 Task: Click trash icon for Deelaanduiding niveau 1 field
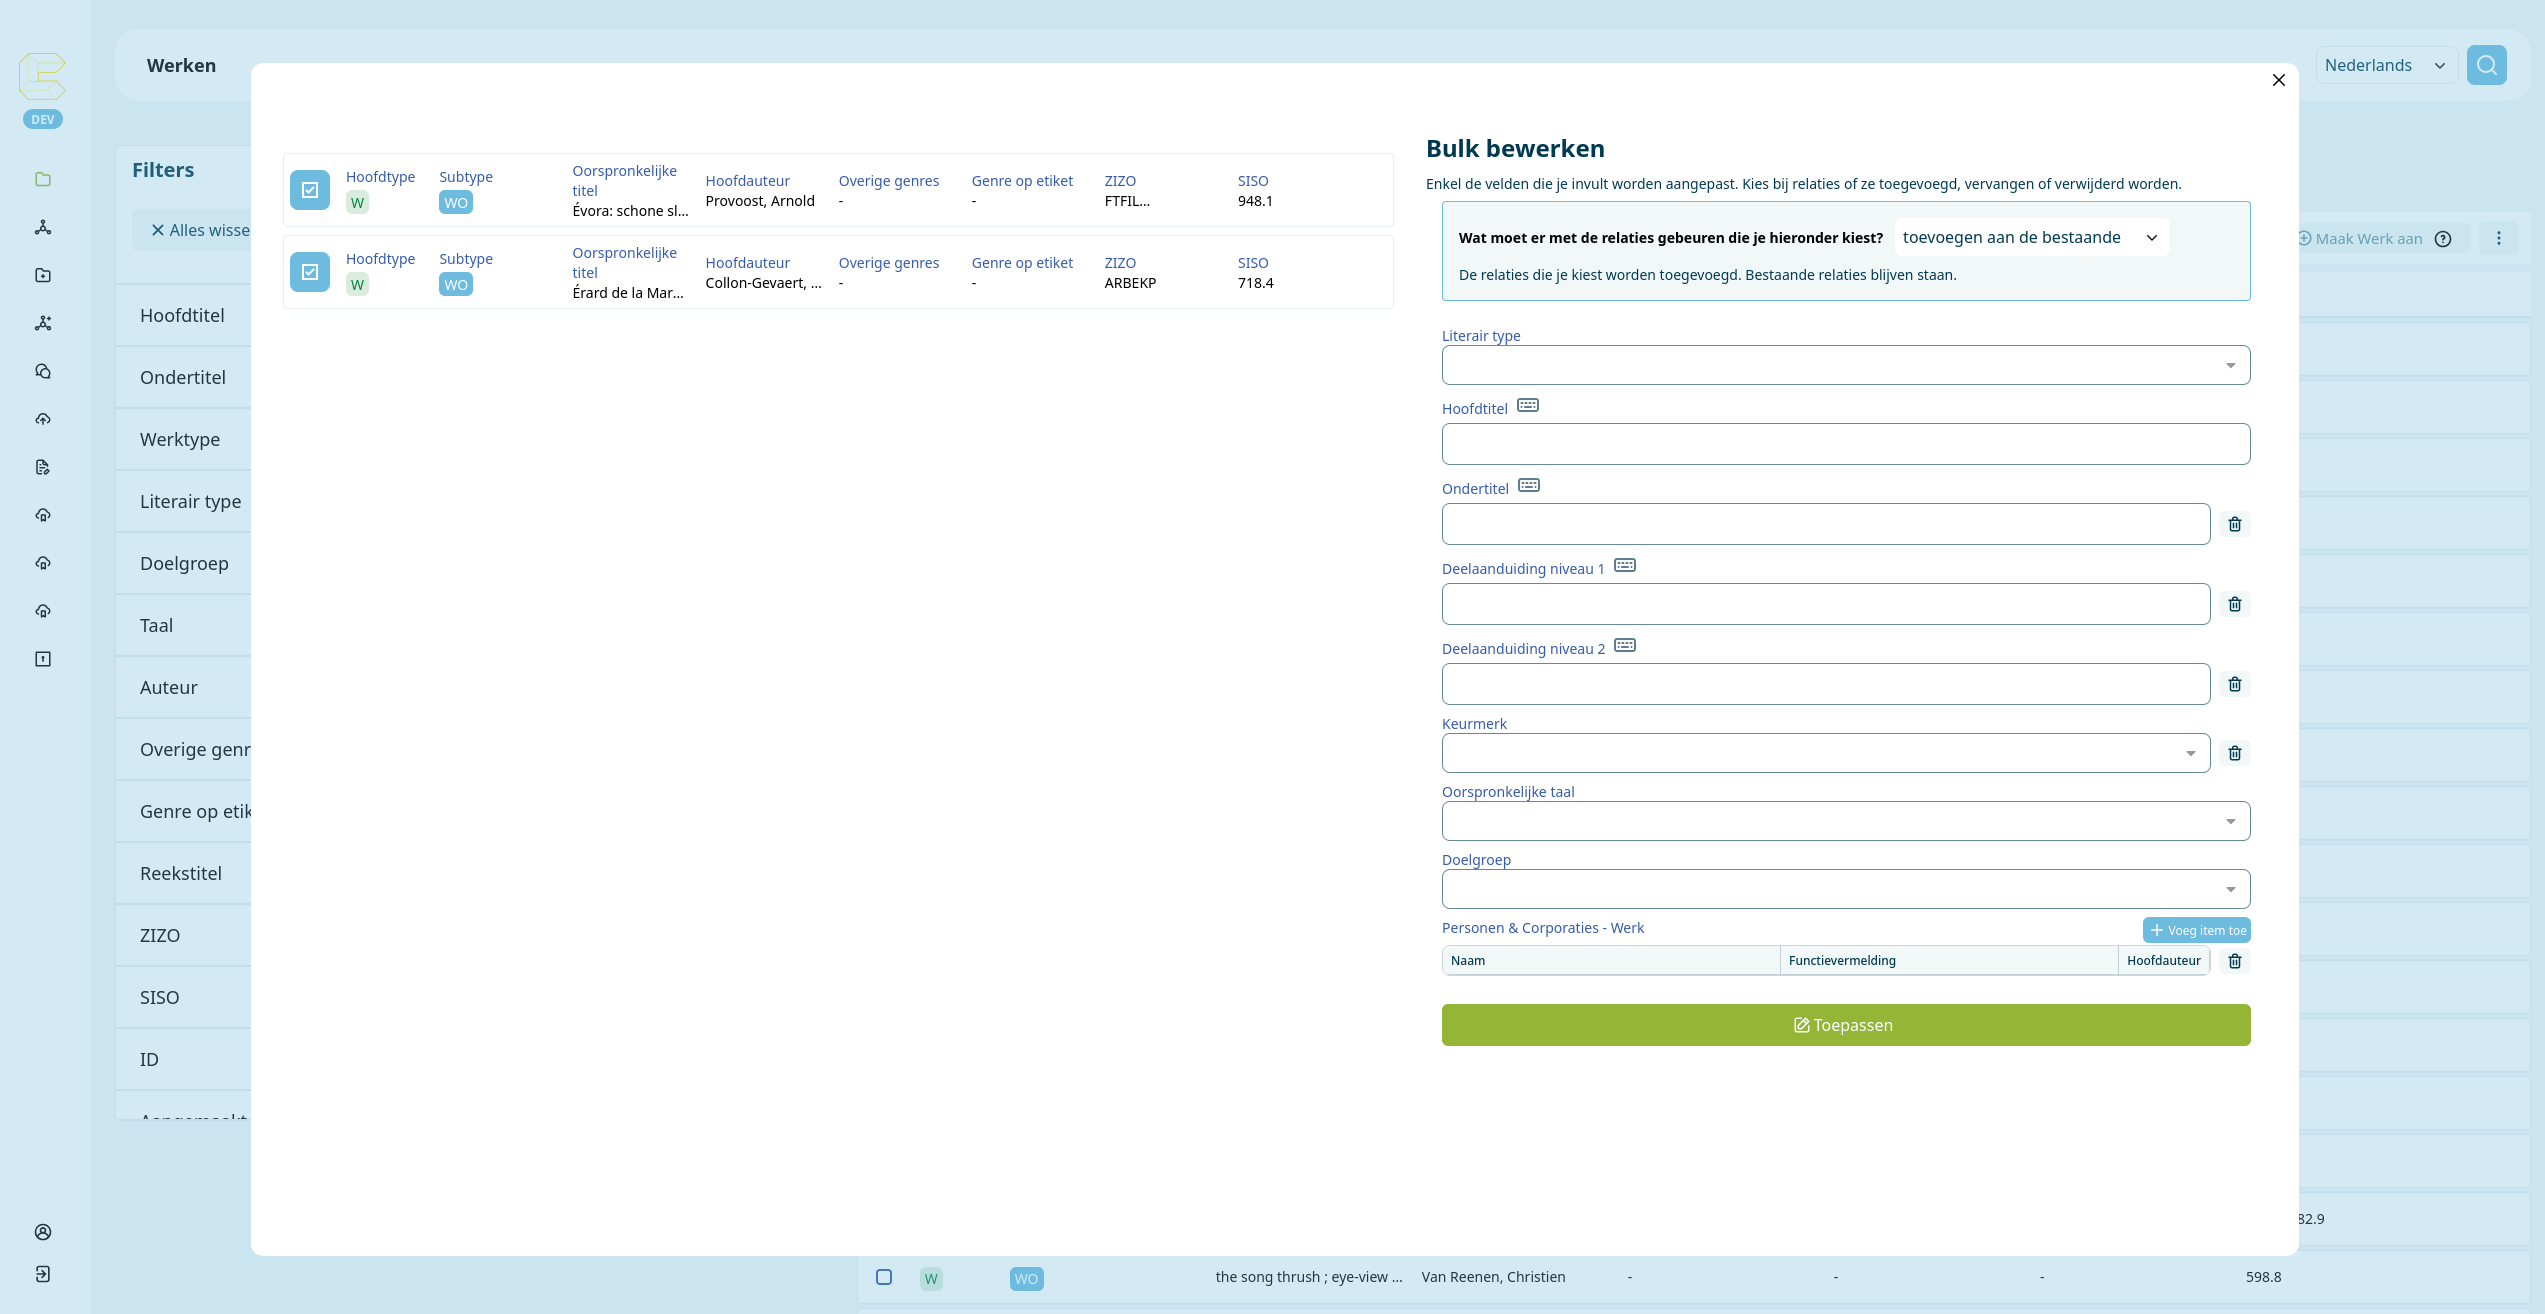[x=2235, y=604]
